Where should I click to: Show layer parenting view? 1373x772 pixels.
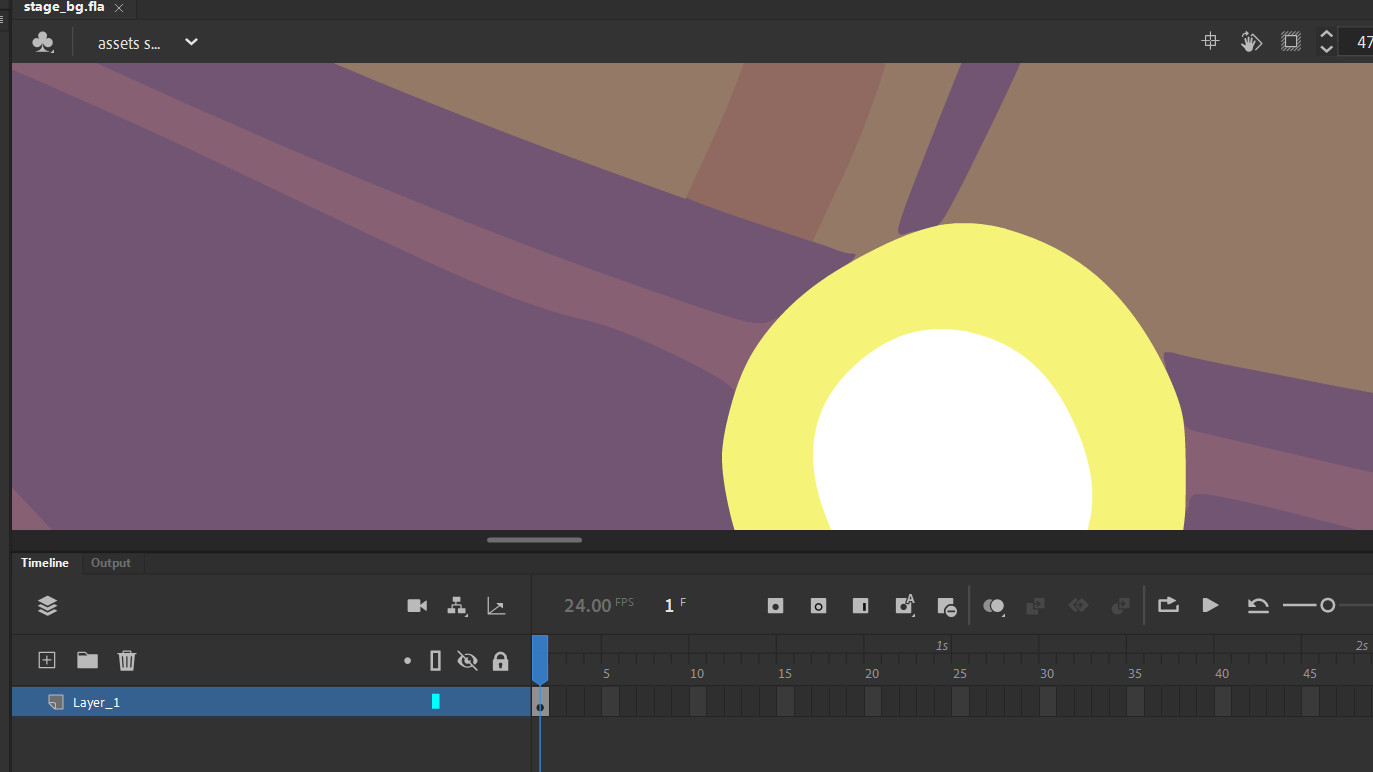pyautogui.click(x=457, y=605)
